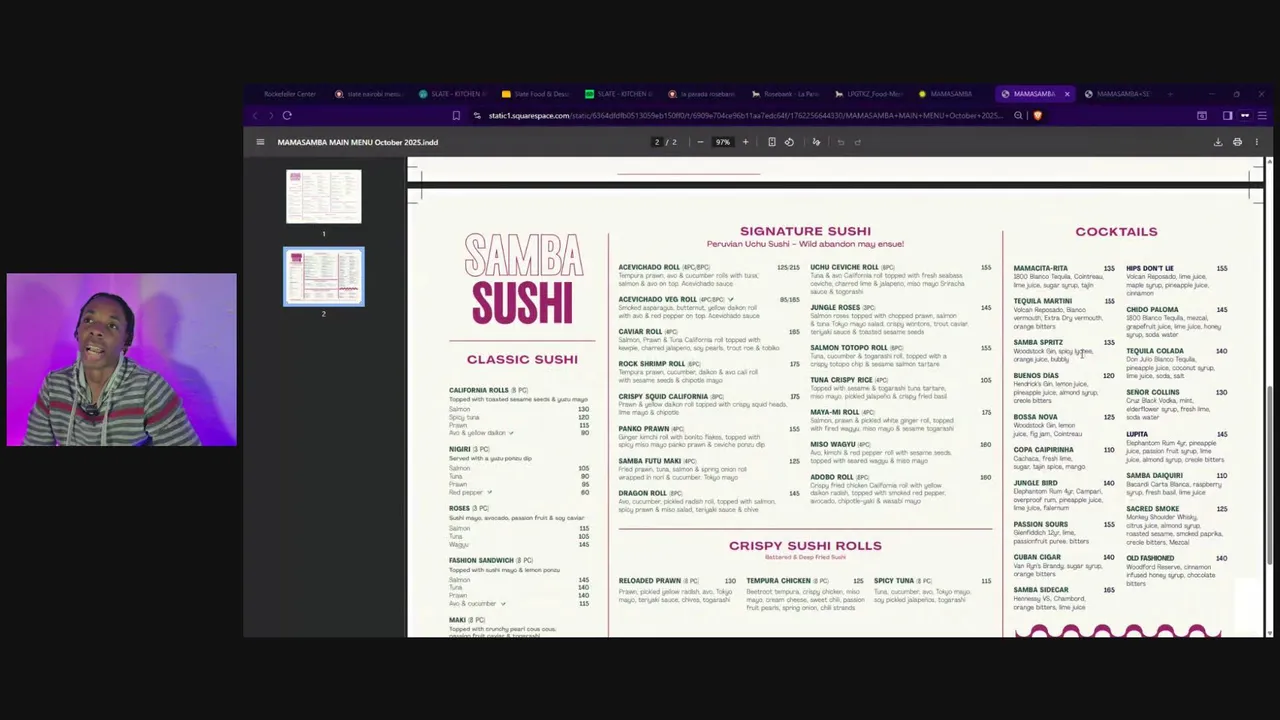Screen dimensions: 1280x720
Task: Open the Rosebank - La Parada tab
Action: point(785,94)
